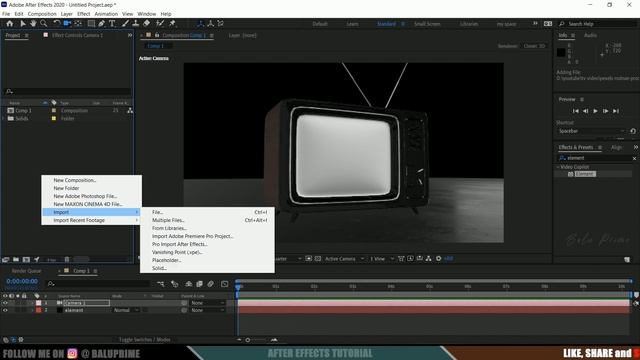This screenshot has width=640, height=360.
Task: Hide the Camera 1 layer with eye icon
Action: pos(5,303)
